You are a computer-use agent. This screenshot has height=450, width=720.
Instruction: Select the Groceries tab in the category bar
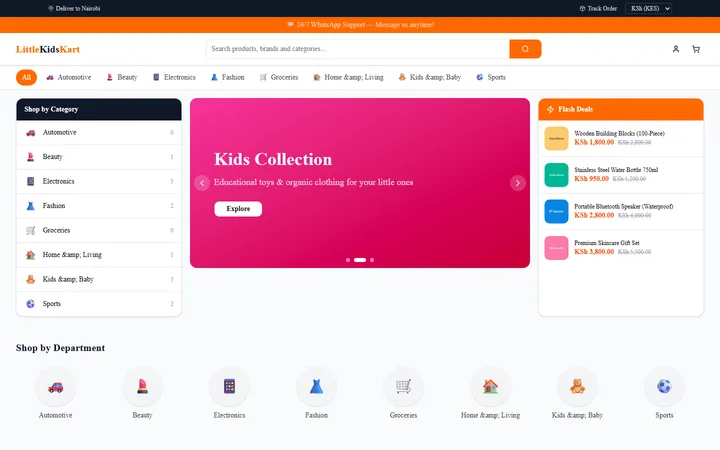click(x=279, y=77)
